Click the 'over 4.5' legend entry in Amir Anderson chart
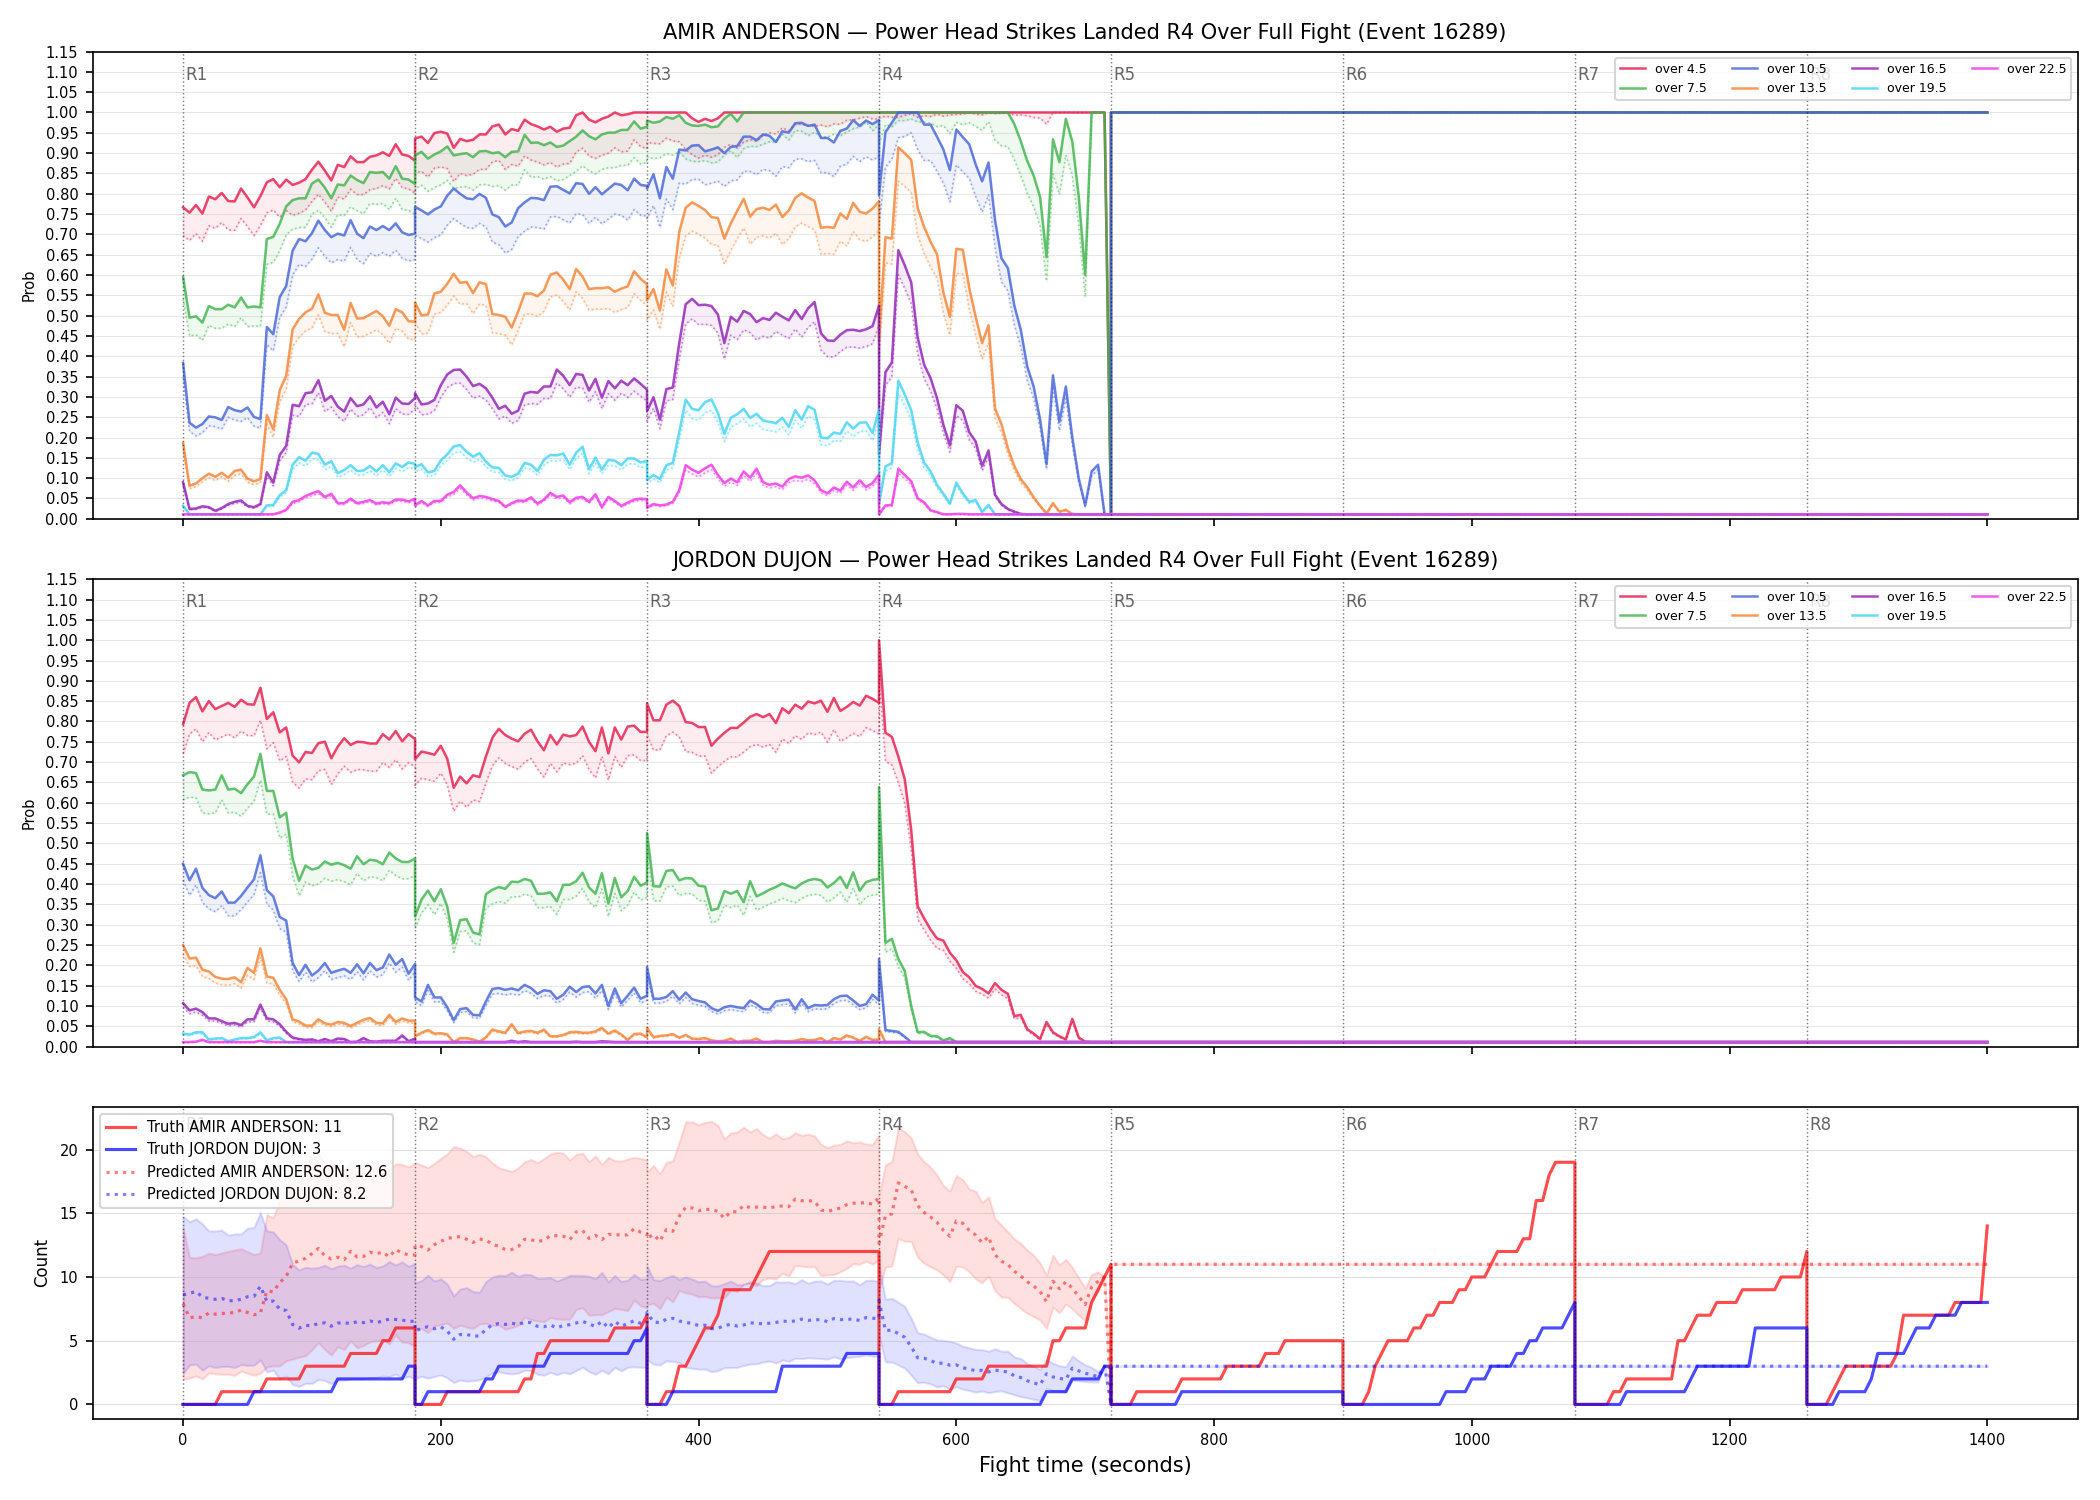Viewport: 2100px width, 1500px height. point(1663,69)
